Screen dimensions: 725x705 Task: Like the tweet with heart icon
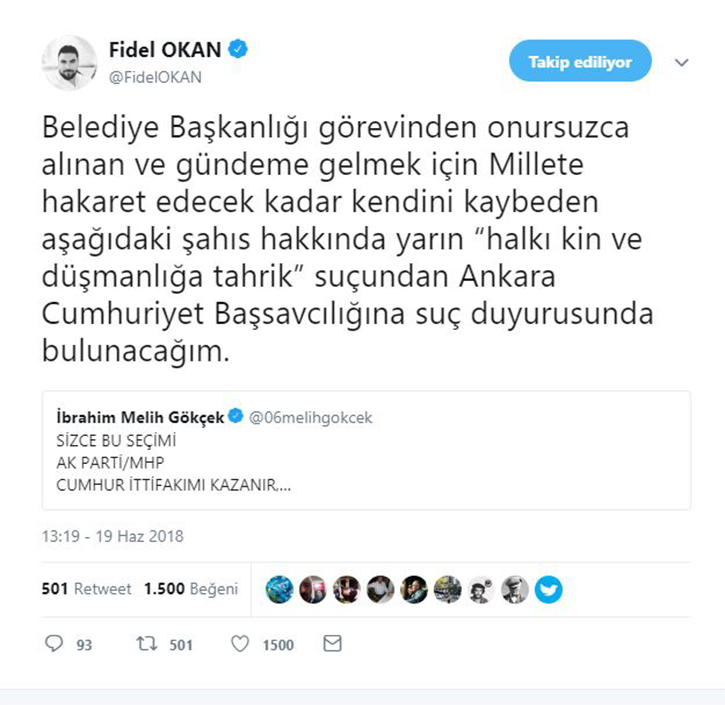coord(240,644)
